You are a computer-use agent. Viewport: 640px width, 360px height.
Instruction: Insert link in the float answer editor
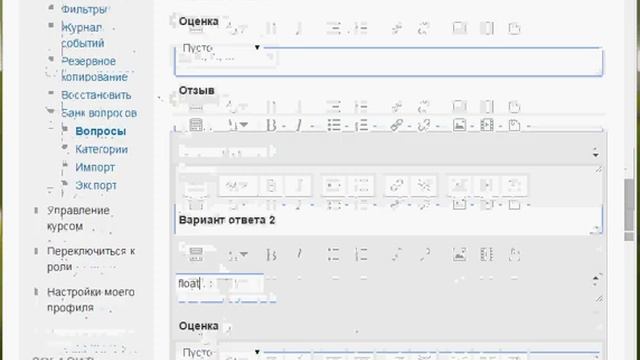pos(397,254)
